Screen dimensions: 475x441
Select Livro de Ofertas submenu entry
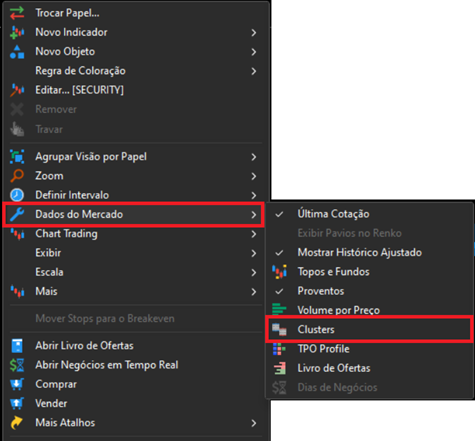pyautogui.click(x=369, y=368)
